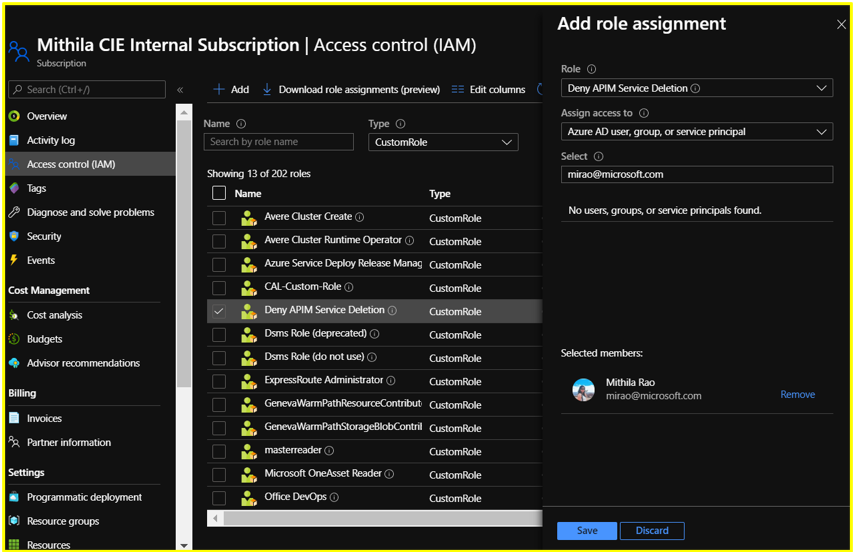Click sidebar scrollbar up arrow
This screenshot has height=555, width=855.
pyautogui.click(x=184, y=113)
